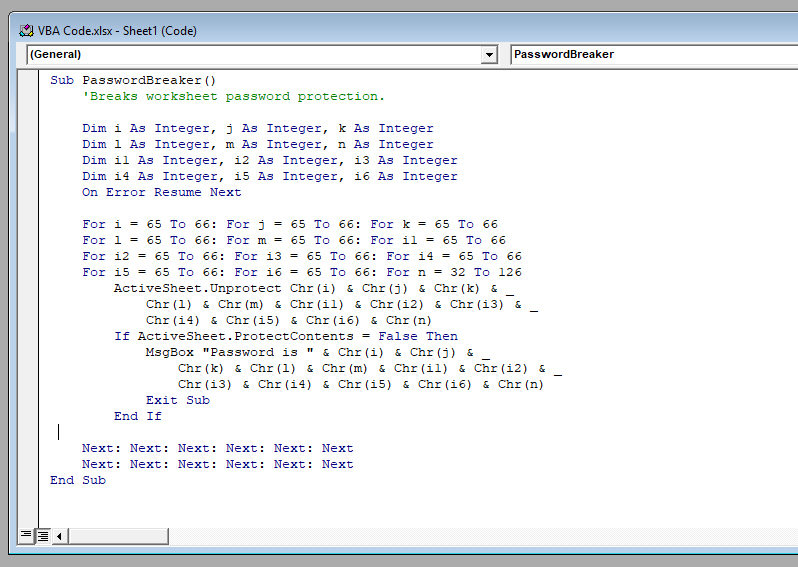Open the (General) object dropdown arrow
The height and width of the screenshot is (567, 798).
coord(489,54)
